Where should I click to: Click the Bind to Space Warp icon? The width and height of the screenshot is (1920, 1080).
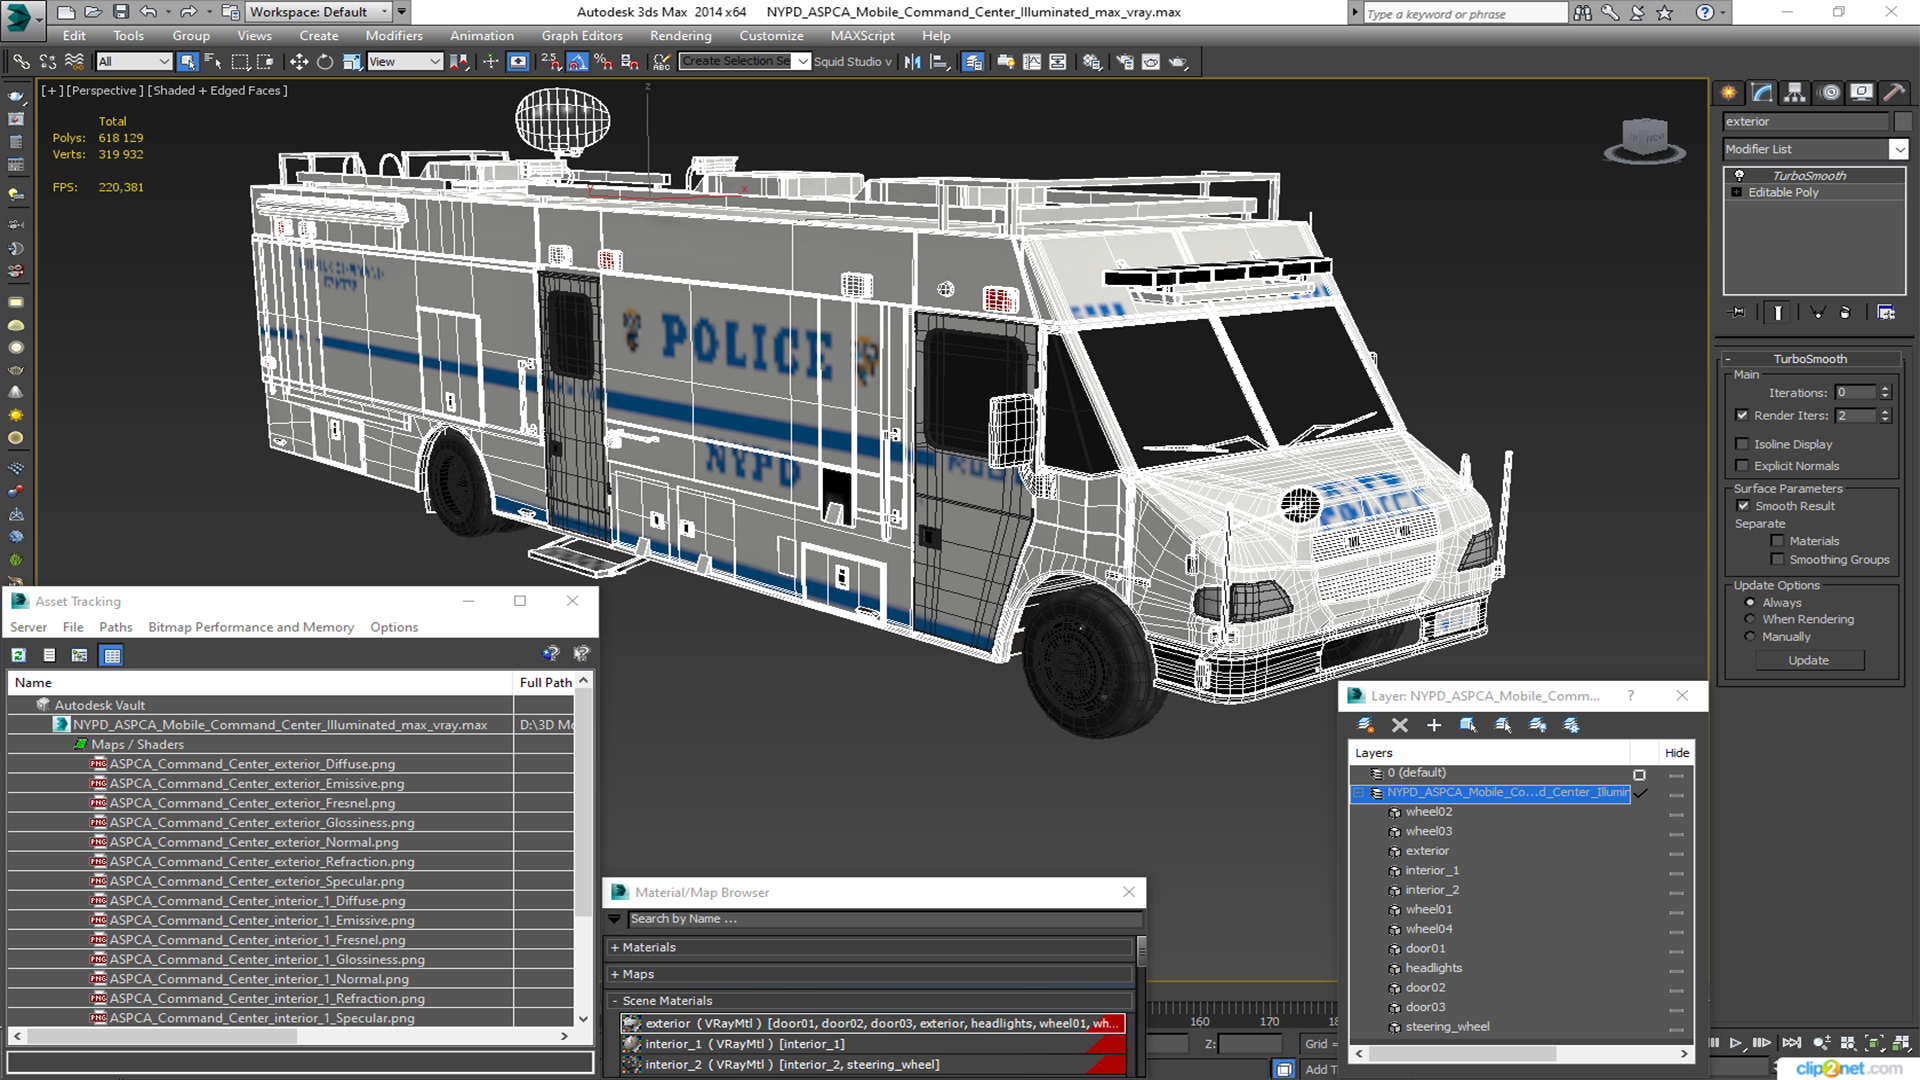pos(73,62)
